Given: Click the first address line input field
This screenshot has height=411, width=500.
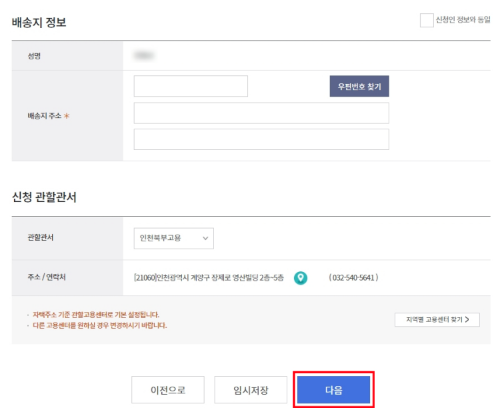Looking at the screenshot, I should coord(261,113).
